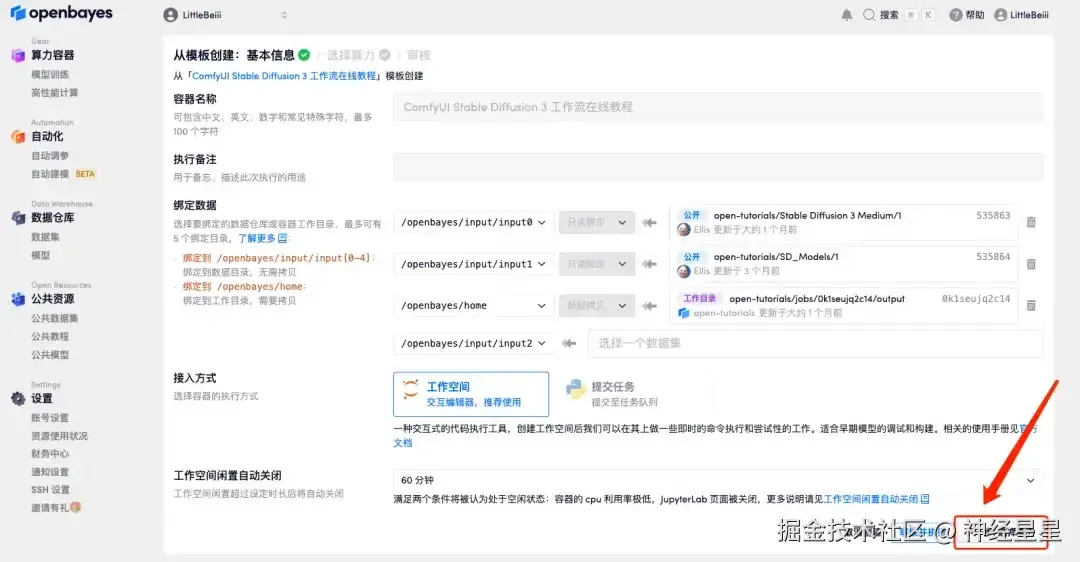
Task: Click the 审核 step in breadcrumb
Action: [419, 54]
